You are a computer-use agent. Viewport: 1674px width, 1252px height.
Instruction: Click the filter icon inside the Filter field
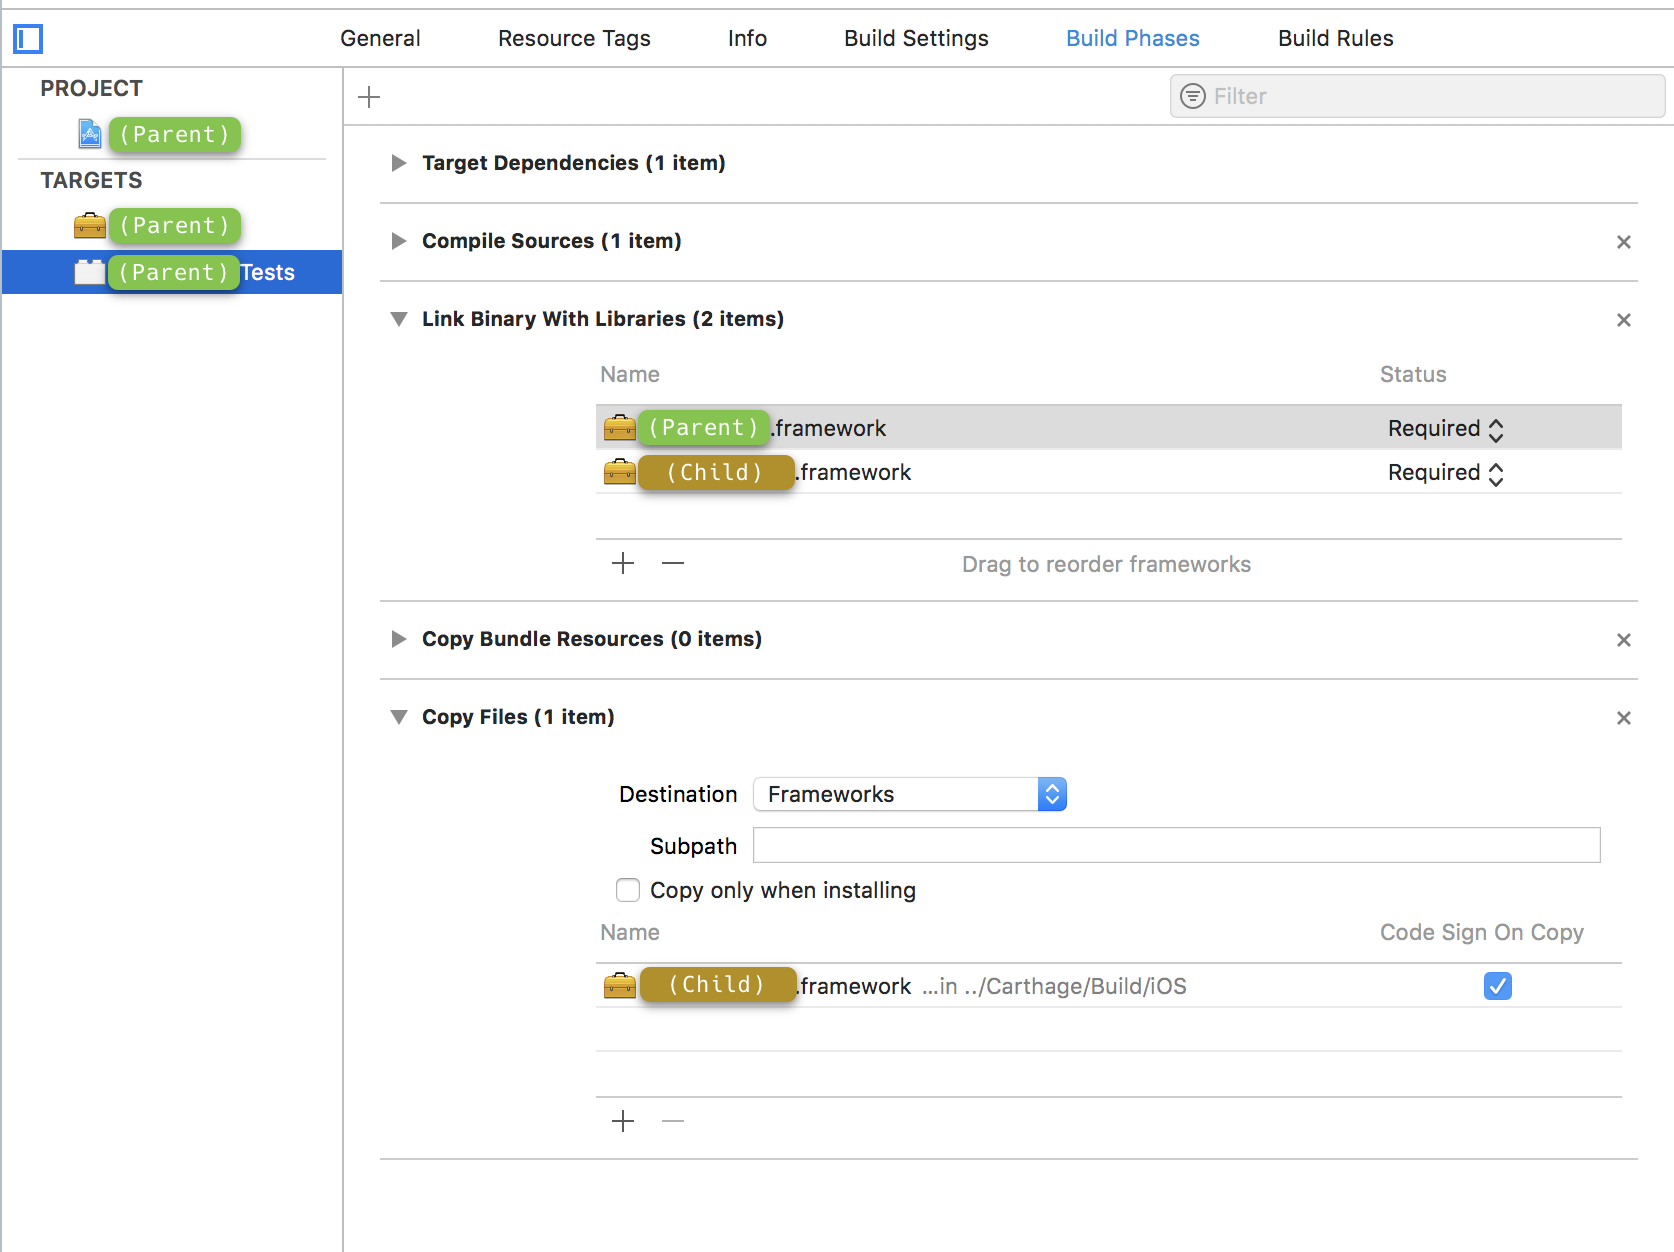[1193, 96]
